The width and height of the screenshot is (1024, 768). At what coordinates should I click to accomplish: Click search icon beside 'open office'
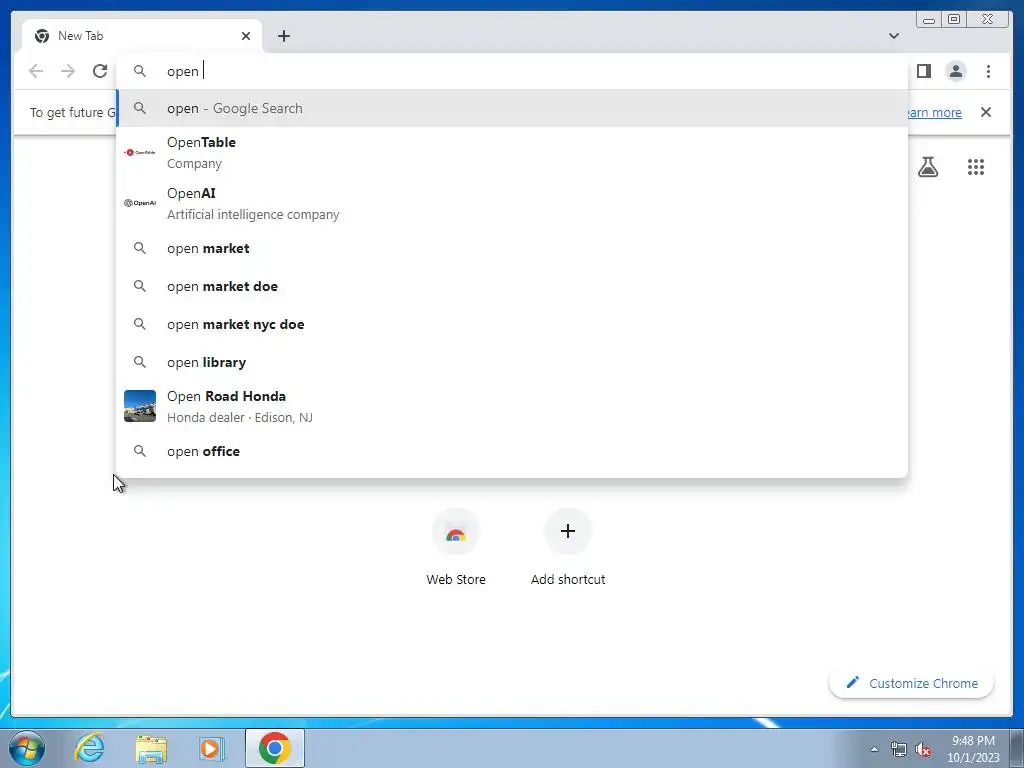pos(140,451)
